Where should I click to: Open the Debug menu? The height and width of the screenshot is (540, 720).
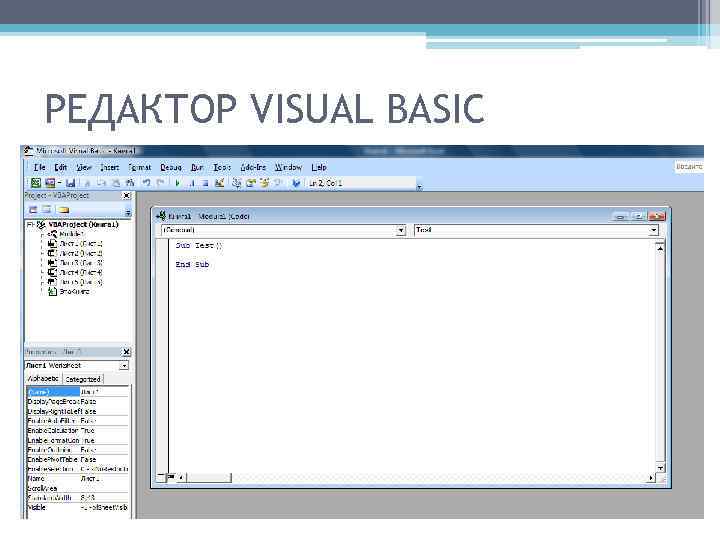click(x=171, y=167)
